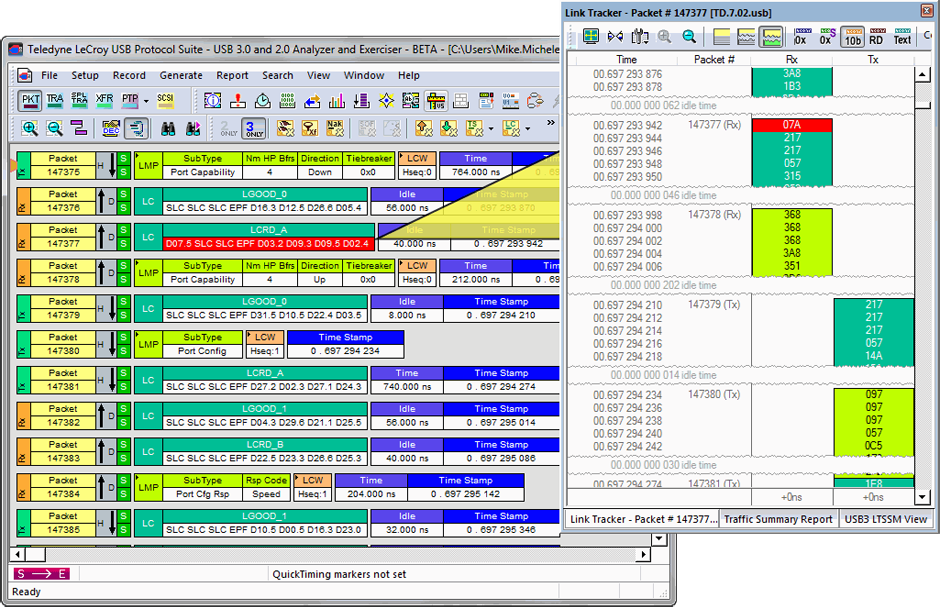This screenshot has height=609, width=940.
Task: Open the Search menu
Action: (x=278, y=76)
